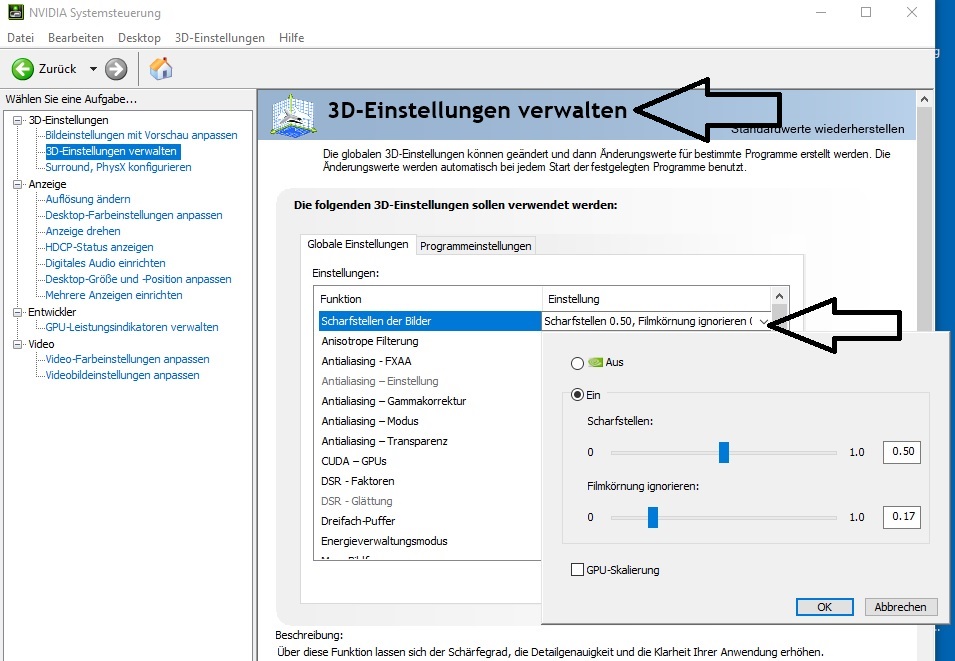The image size is (955, 661).
Task: Click the Filmkörnung ignorieren slider handle
Action: pyautogui.click(x=653, y=517)
